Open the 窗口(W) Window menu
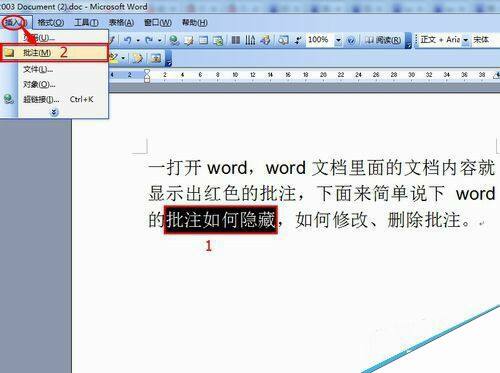The height and width of the screenshot is (373, 500). click(x=158, y=23)
